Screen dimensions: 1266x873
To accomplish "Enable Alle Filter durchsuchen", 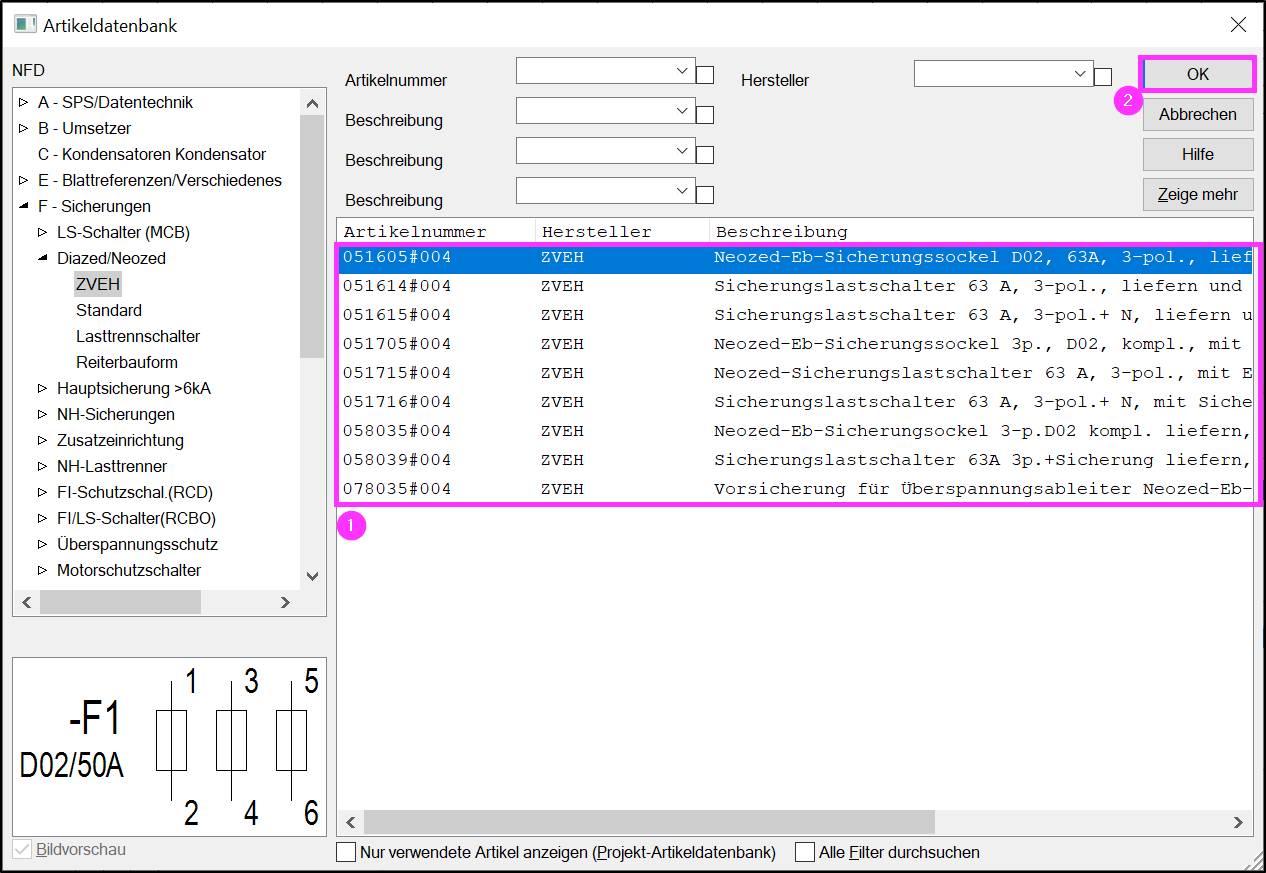I will 805,852.
